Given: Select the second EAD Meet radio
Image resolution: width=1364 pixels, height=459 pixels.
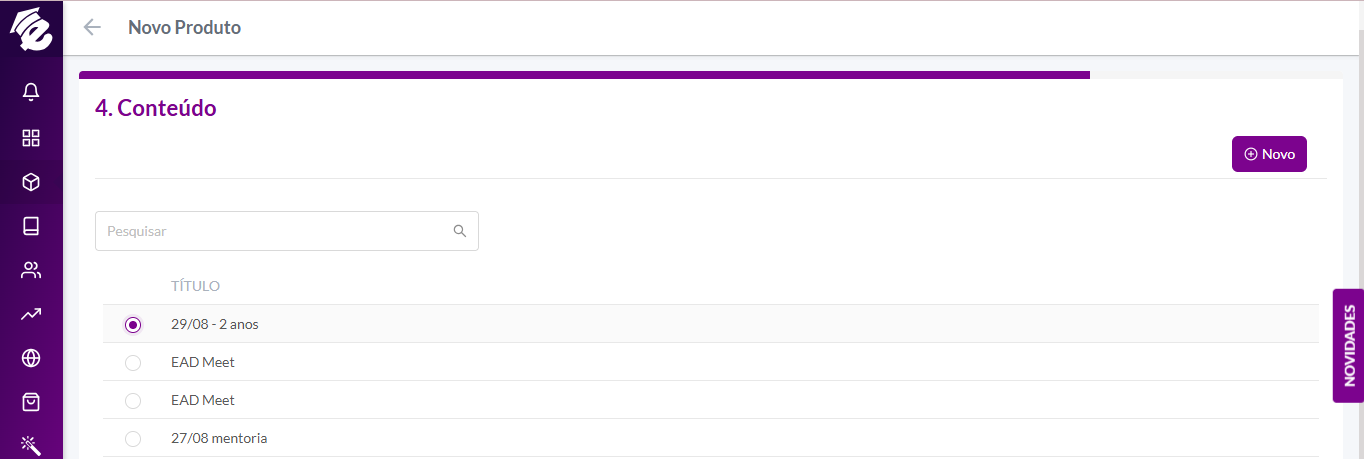Looking at the screenshot, I should point(133,401).
